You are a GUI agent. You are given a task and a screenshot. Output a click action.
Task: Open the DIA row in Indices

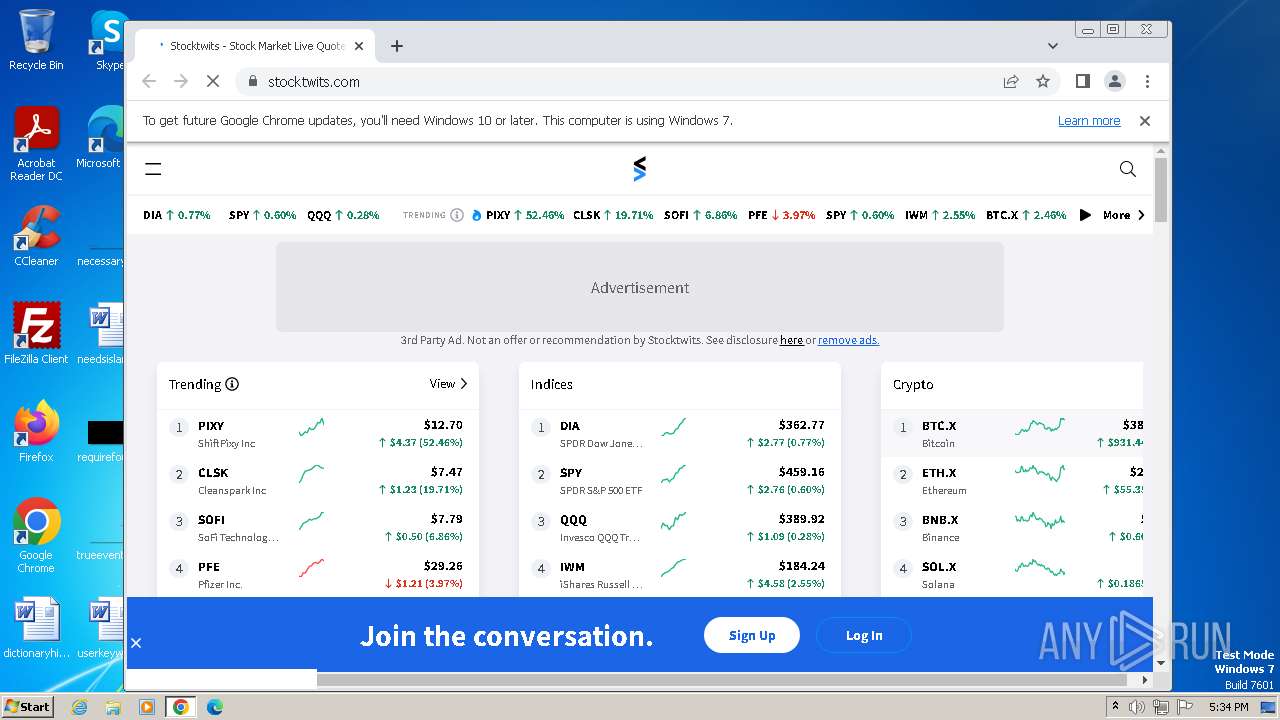680,433
